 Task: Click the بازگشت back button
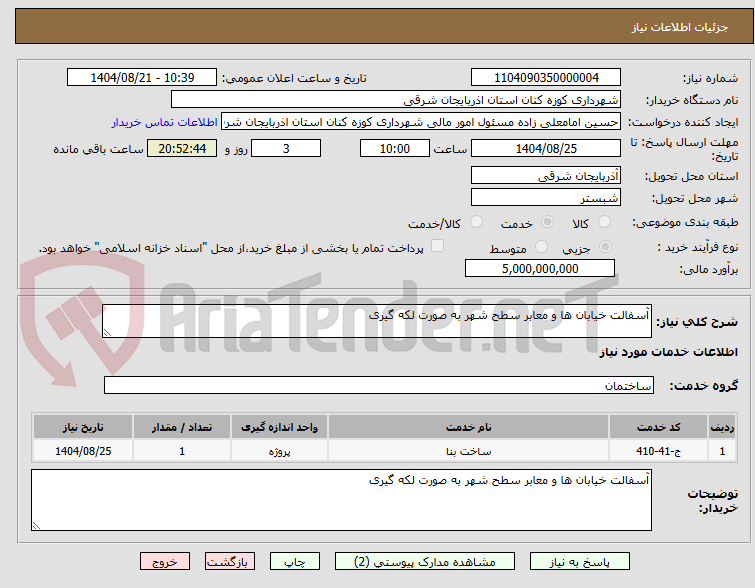tap(230, 562)
